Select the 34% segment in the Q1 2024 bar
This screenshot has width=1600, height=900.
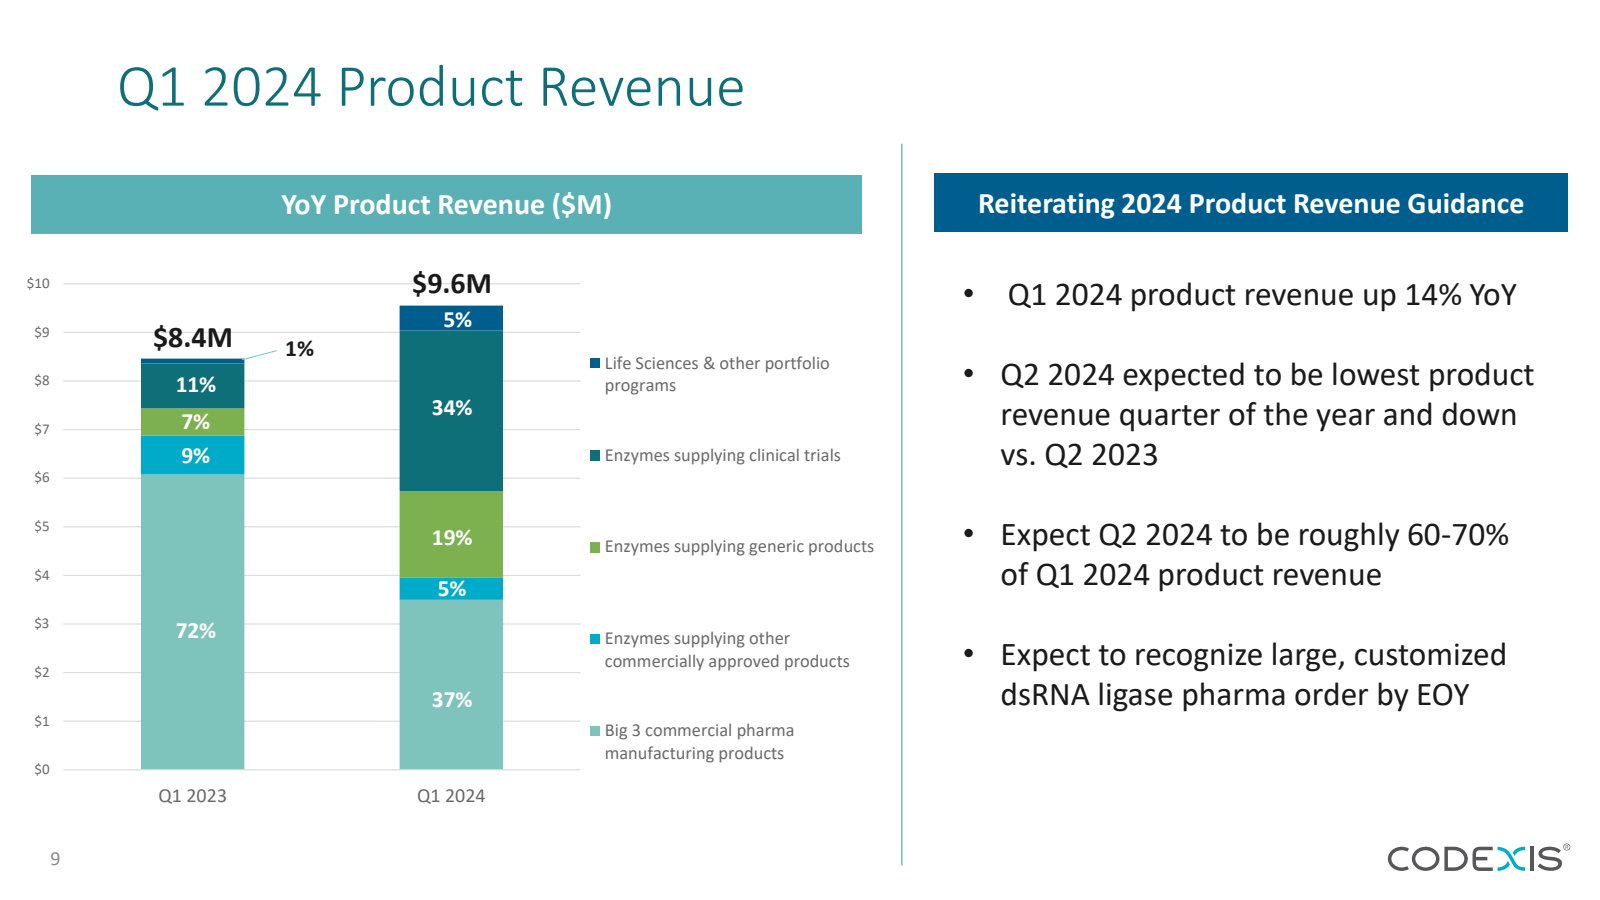451,410
